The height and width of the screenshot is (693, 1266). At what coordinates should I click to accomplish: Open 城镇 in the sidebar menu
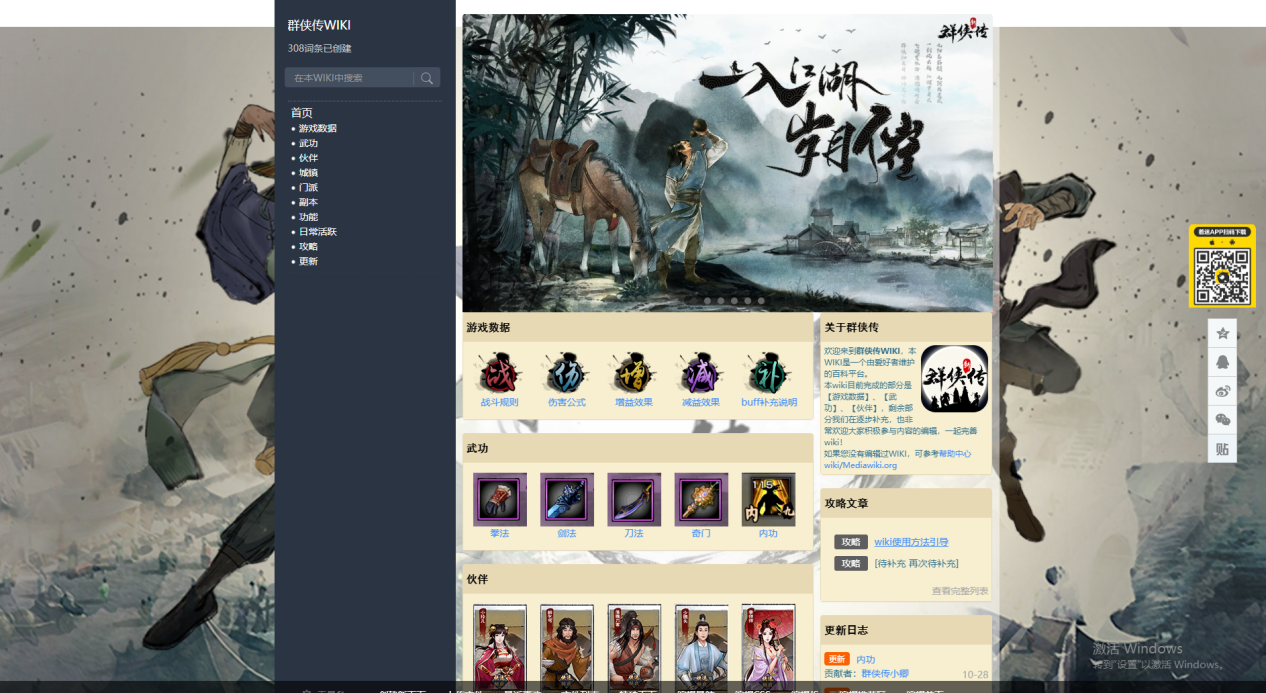[308, 172]
